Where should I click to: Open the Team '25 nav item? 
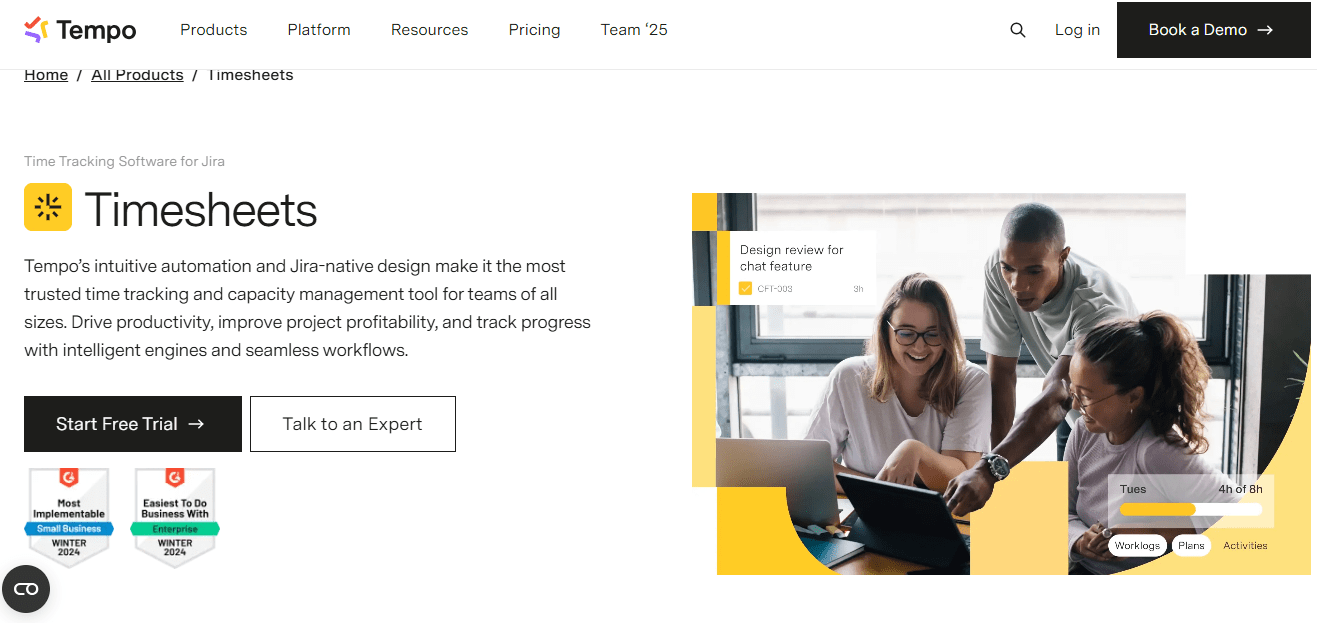pyautogui.click(x=634, y=30)
